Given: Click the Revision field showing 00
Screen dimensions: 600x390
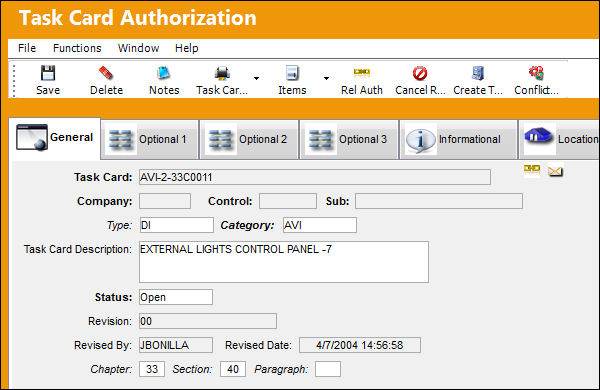Looking at the screenshot, I should coord(208,321).
